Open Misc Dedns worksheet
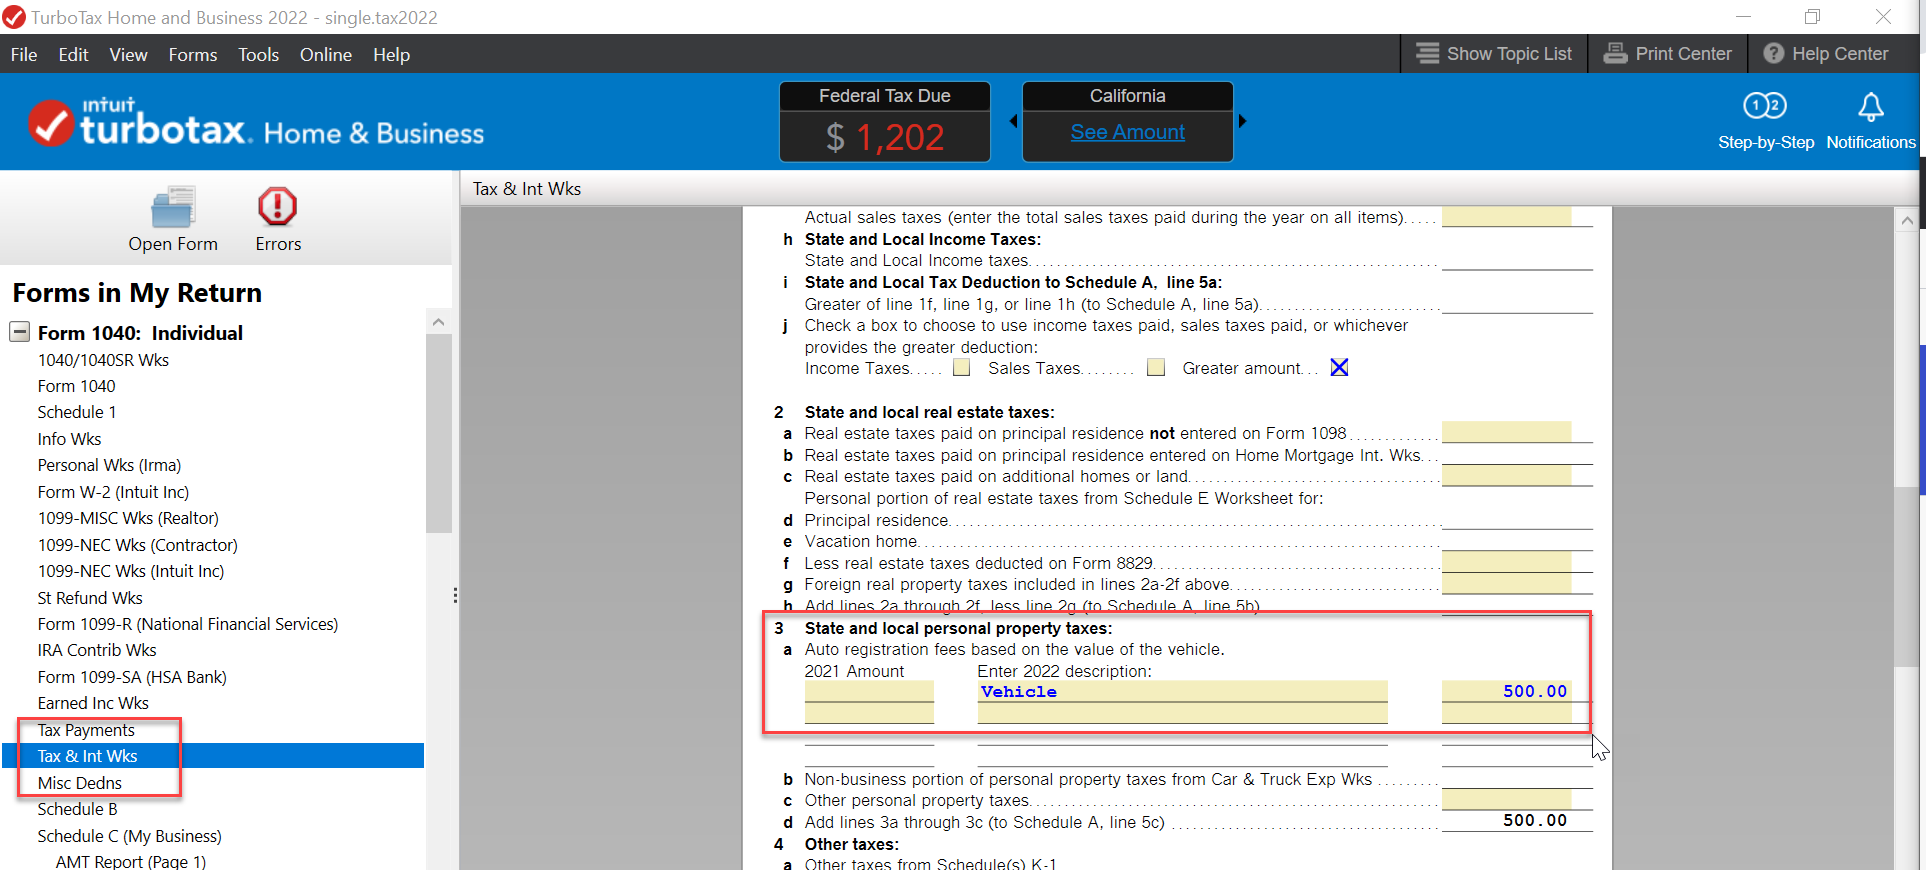Viewport: 1926px width, 870px height. 80,783
